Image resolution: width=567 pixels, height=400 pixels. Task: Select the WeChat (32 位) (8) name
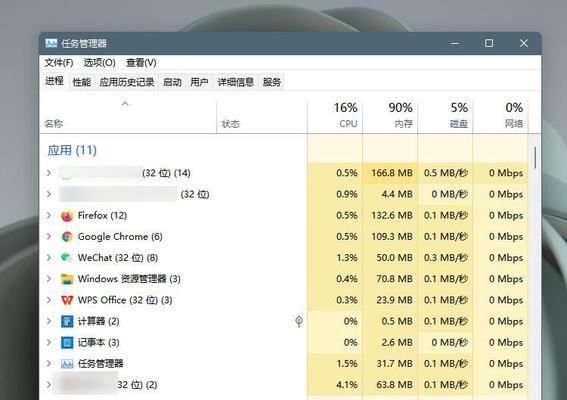[x=118, y=258]
